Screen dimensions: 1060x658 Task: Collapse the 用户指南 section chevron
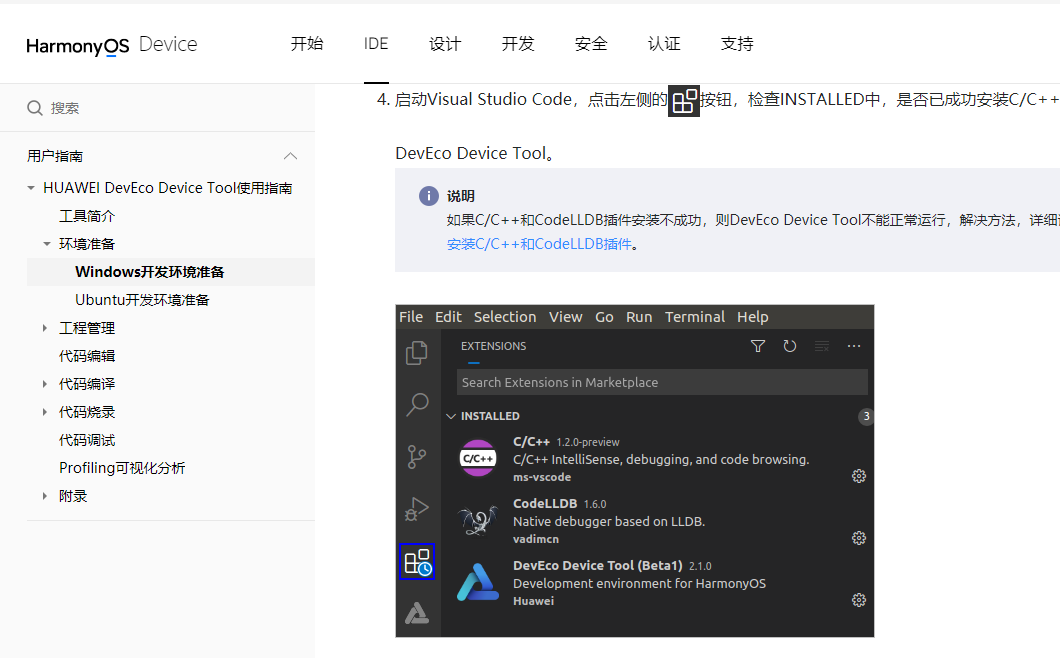pyautogui.click(x=291, y=156)
